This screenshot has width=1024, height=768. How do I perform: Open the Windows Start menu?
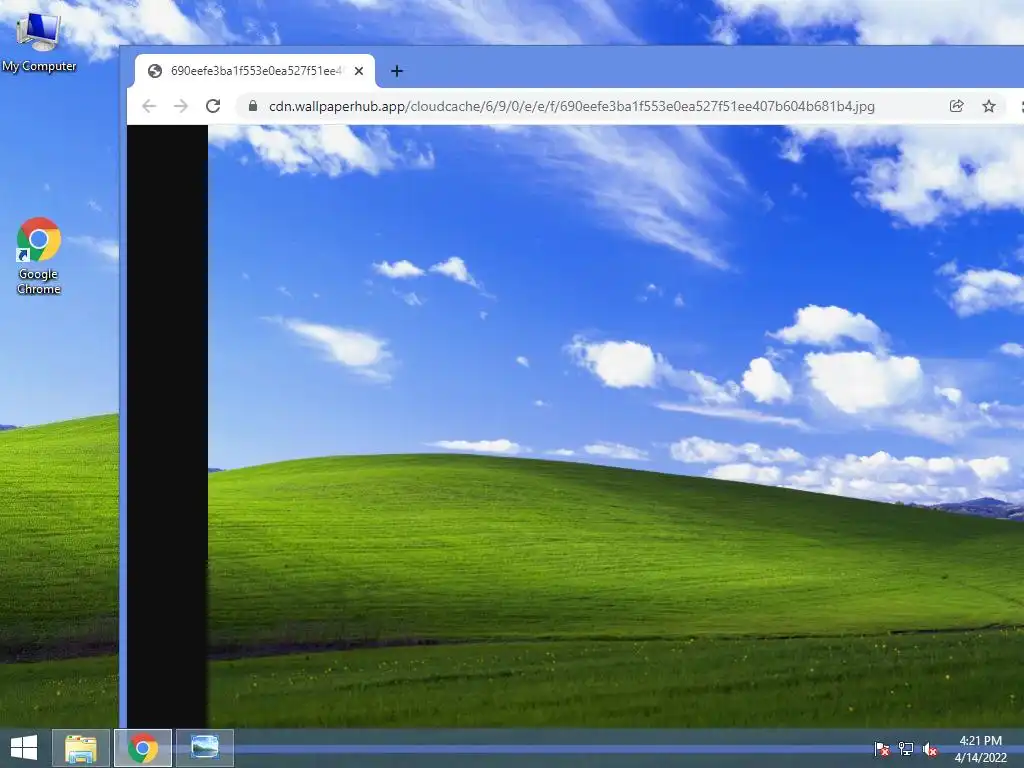click(x=24, y=748)
